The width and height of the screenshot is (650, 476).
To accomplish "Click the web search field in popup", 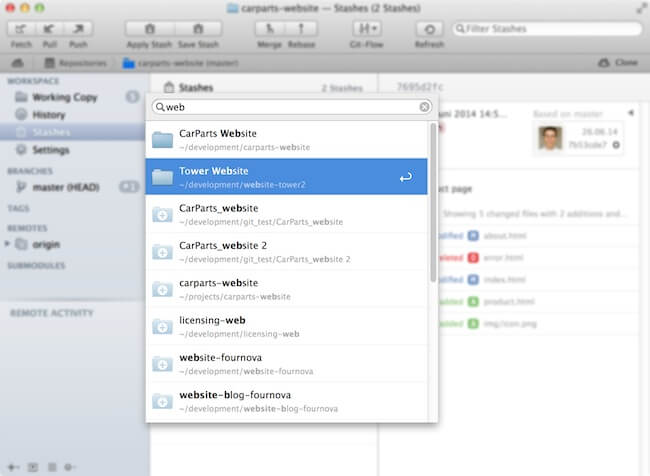I will [x=292, y=107].
